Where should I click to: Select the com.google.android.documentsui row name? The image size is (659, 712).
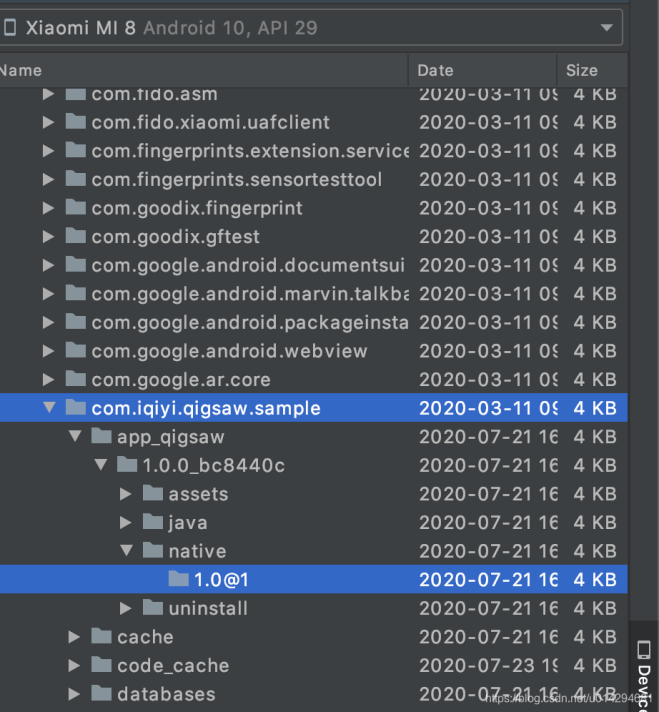coord(248,266)
